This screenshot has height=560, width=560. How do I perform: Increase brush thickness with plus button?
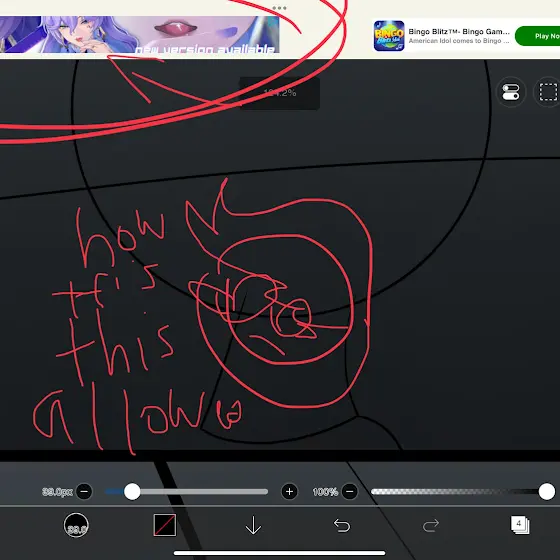point(289,492)
